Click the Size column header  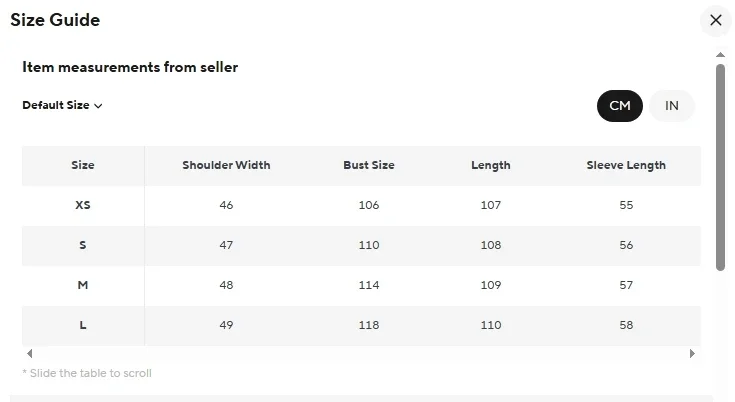point(83,165)
